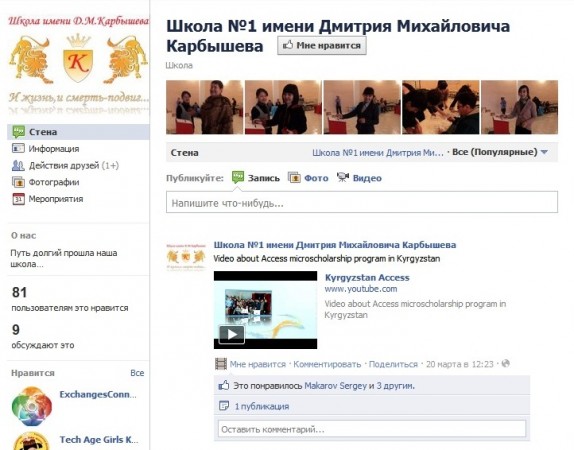Play the Kyrgyzstan Access video
The image size is (574, 450).
[x=232, y=334]
